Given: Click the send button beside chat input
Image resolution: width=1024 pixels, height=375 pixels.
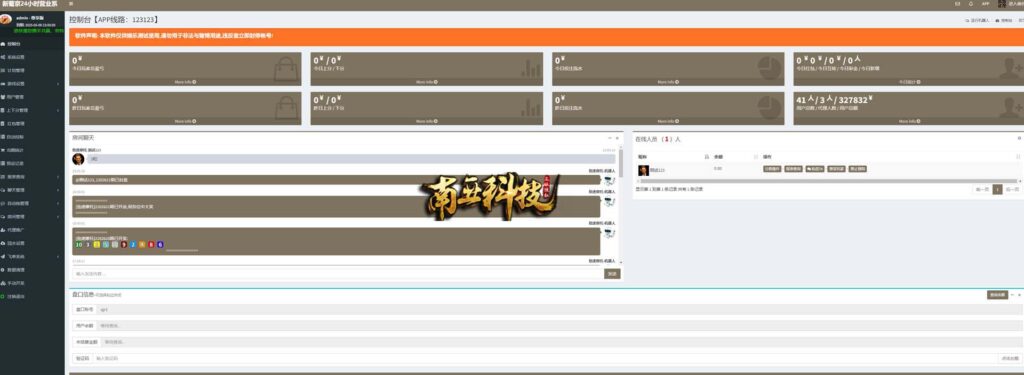Looking at the screenshot, I should coord(612,274).
